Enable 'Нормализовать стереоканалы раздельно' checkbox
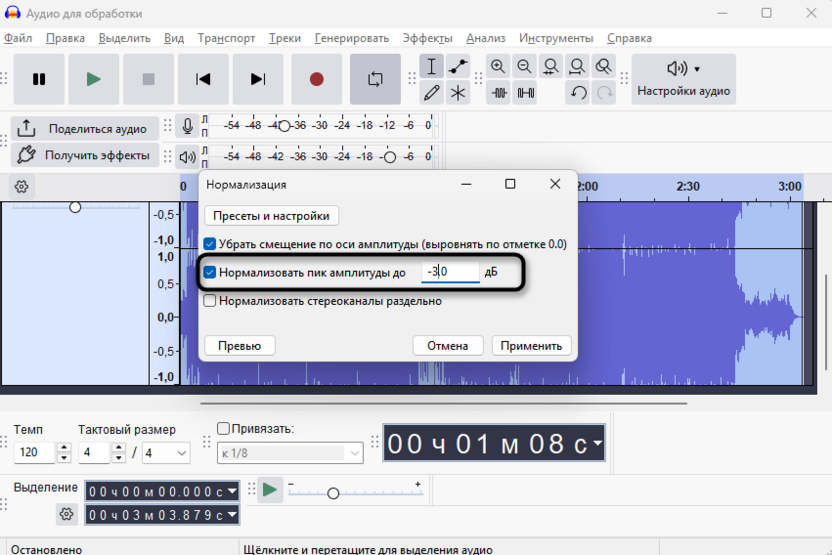832x555 pixels. (x=210, y=300)
